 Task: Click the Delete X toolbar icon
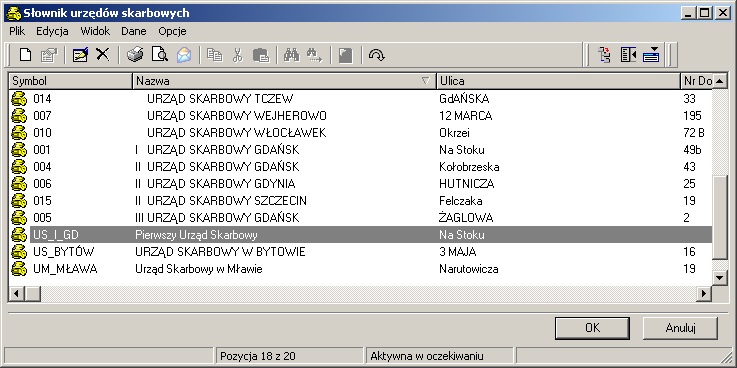102,55
